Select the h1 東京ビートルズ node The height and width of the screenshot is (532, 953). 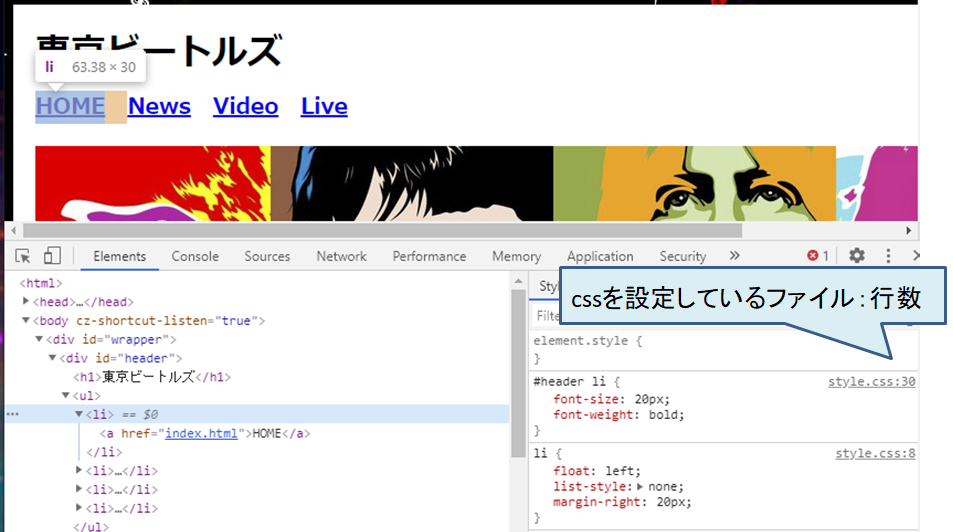[152, 377]
